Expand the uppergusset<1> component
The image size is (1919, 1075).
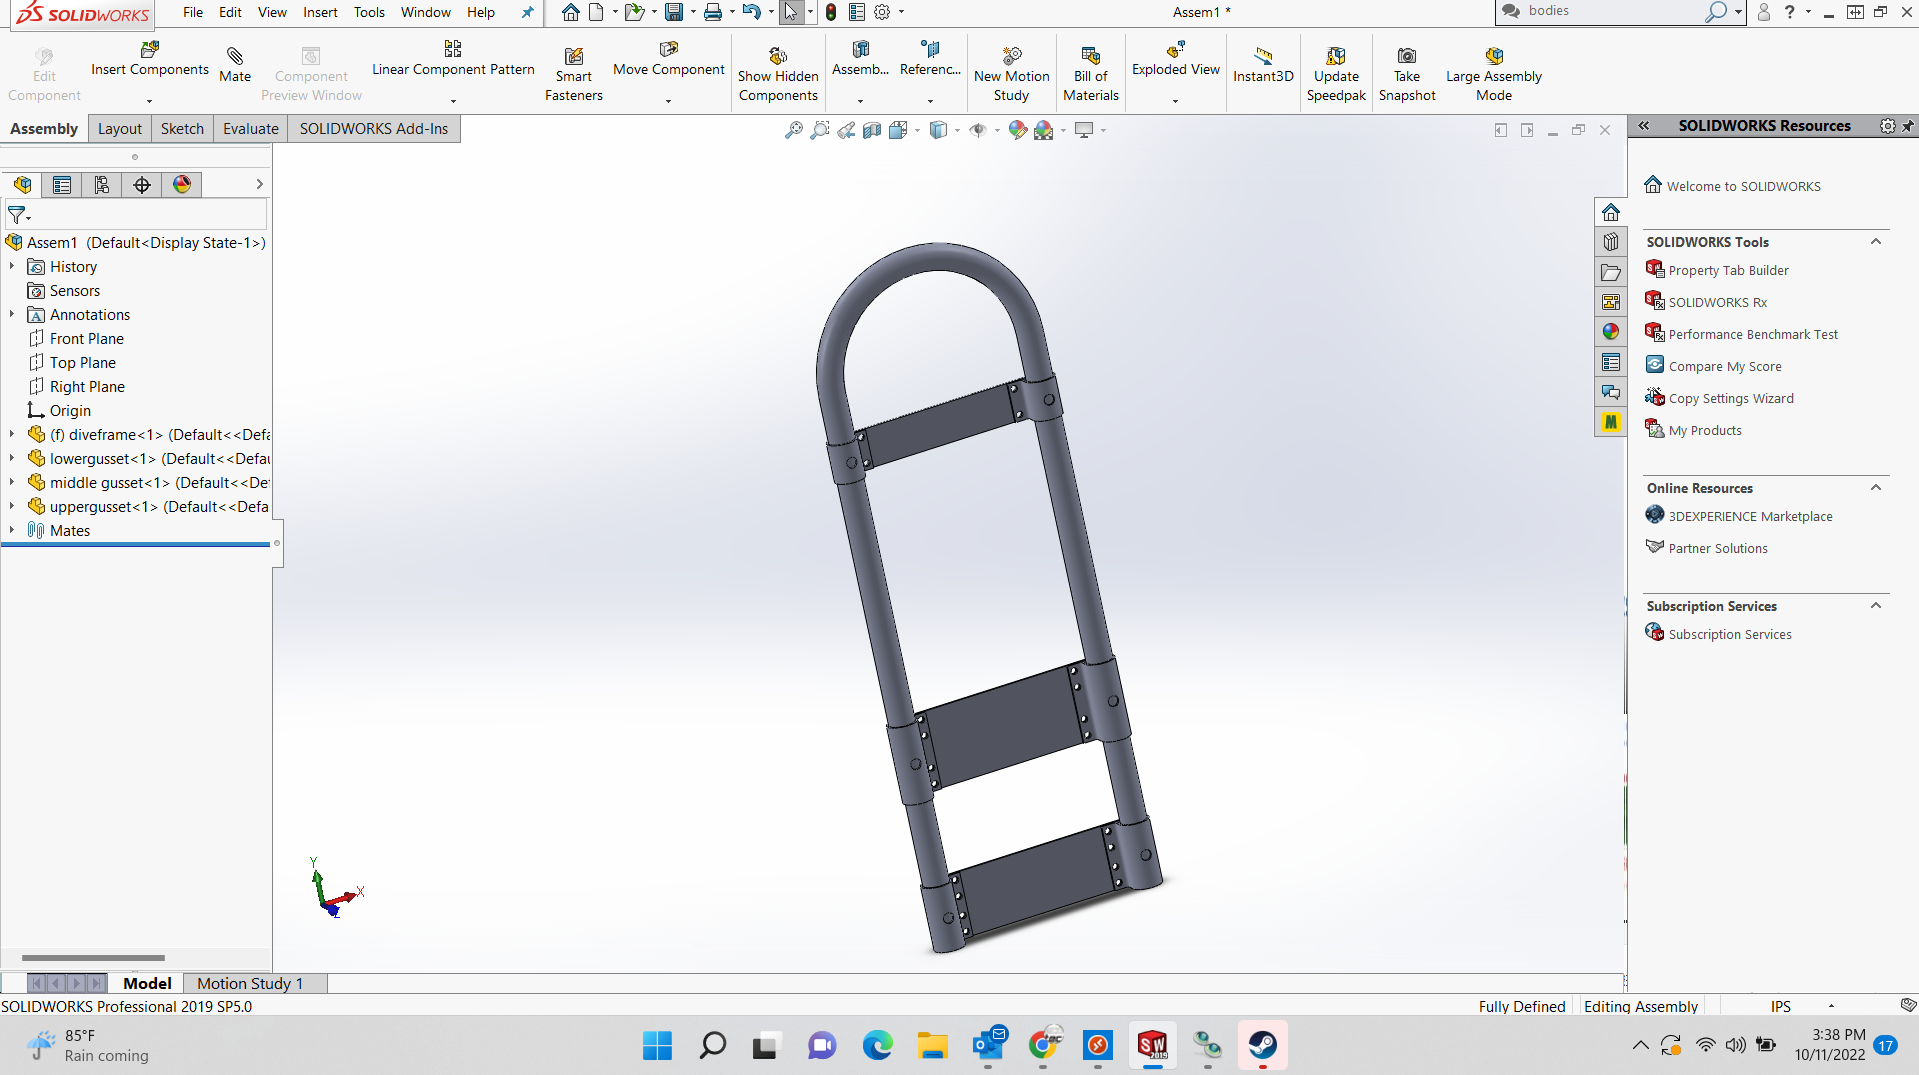pos(12,506)
